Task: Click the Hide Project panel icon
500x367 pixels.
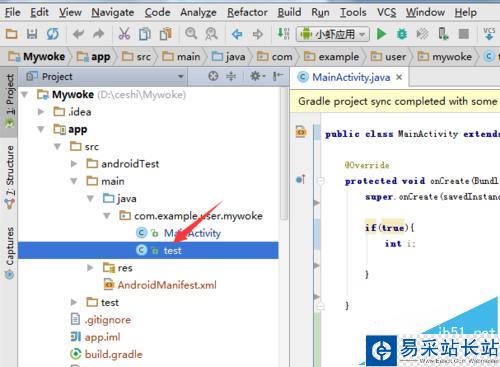Action: 278,77
